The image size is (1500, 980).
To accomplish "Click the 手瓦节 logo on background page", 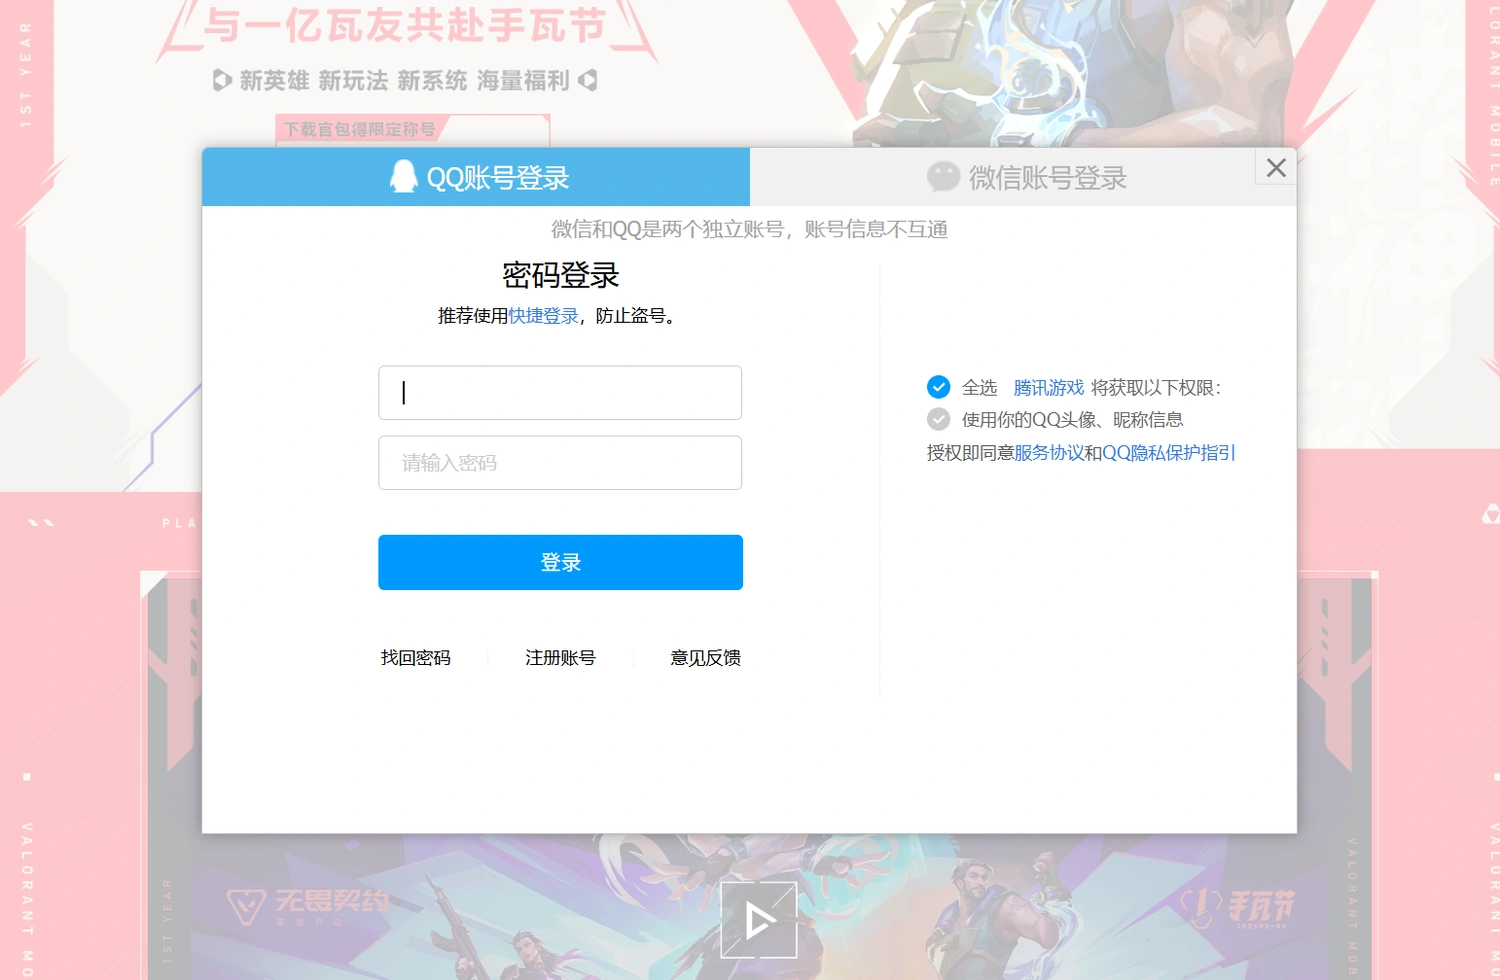I will [1238, 908].
